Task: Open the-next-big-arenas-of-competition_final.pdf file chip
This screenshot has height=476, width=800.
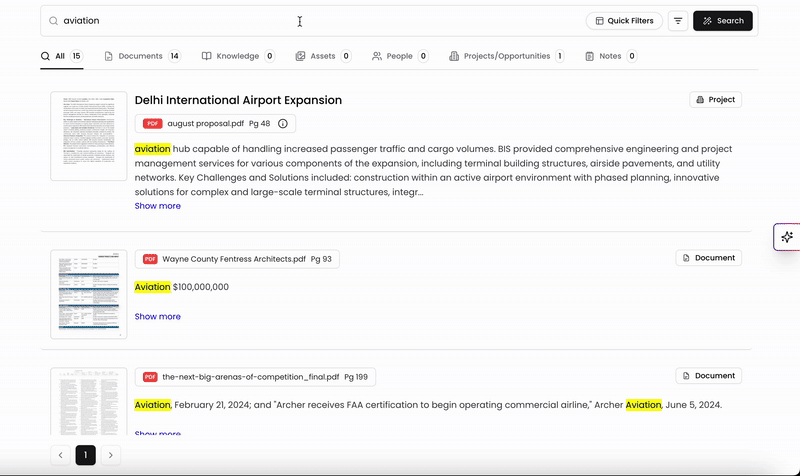Action: click(x=255, y=377)
